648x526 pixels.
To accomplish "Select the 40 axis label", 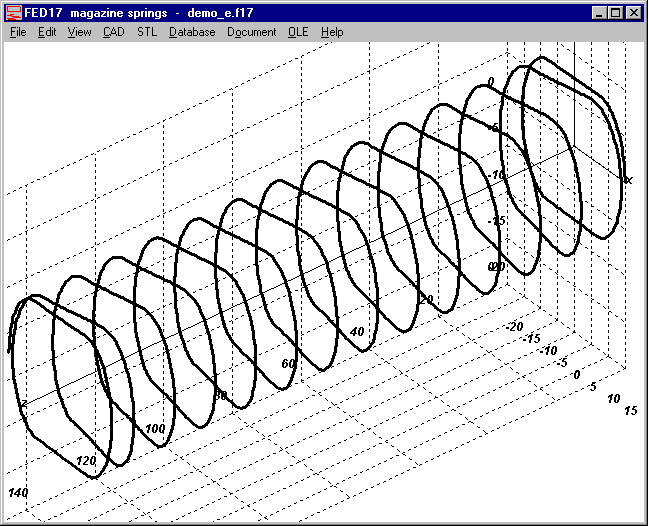I will pyautogui.click(x=358, y=332).
